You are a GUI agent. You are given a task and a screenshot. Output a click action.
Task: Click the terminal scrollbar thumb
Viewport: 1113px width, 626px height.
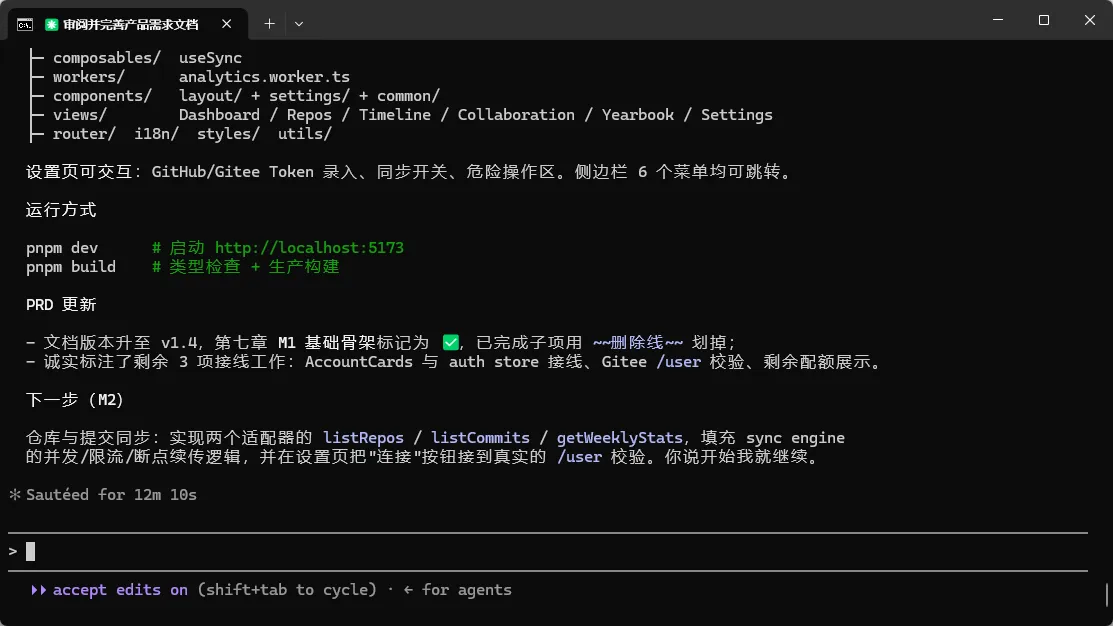[x=1107, y=595]
